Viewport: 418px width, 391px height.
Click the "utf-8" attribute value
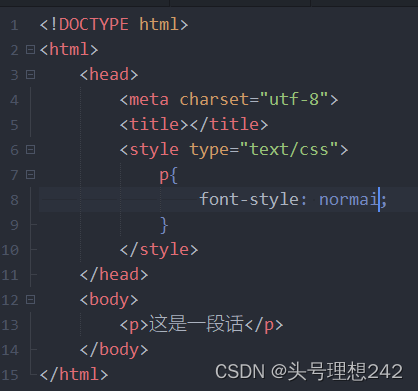[x=294, y=99]
